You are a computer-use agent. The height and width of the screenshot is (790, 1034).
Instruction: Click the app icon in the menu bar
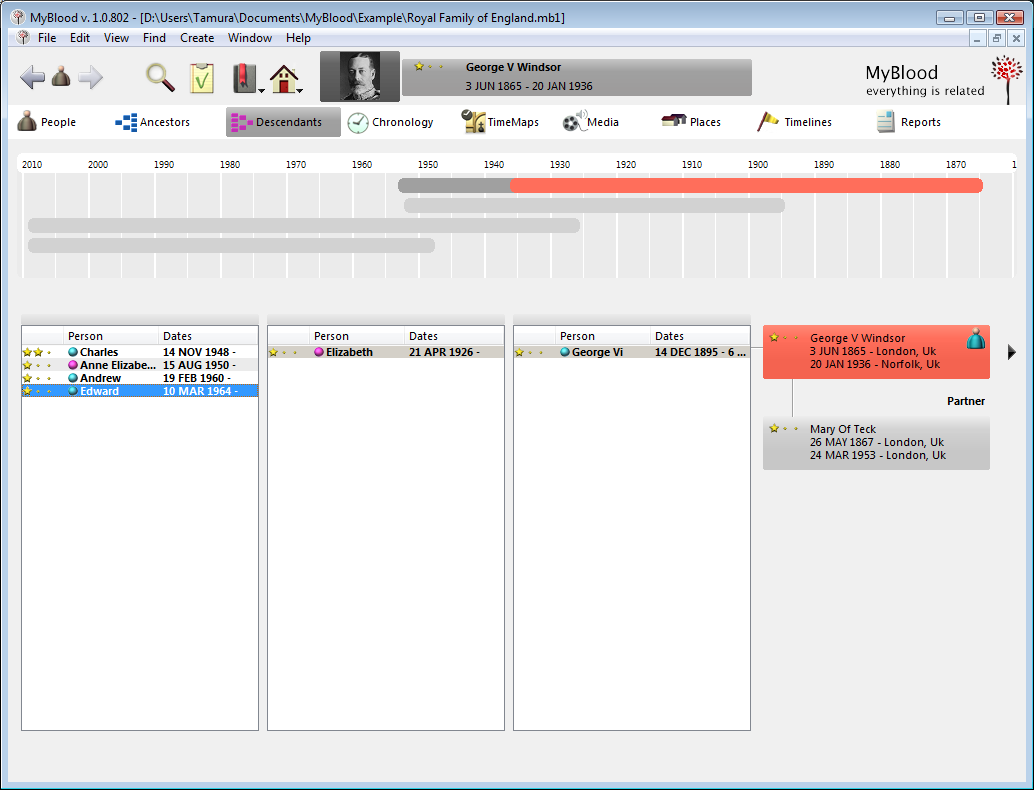(23, 38)
